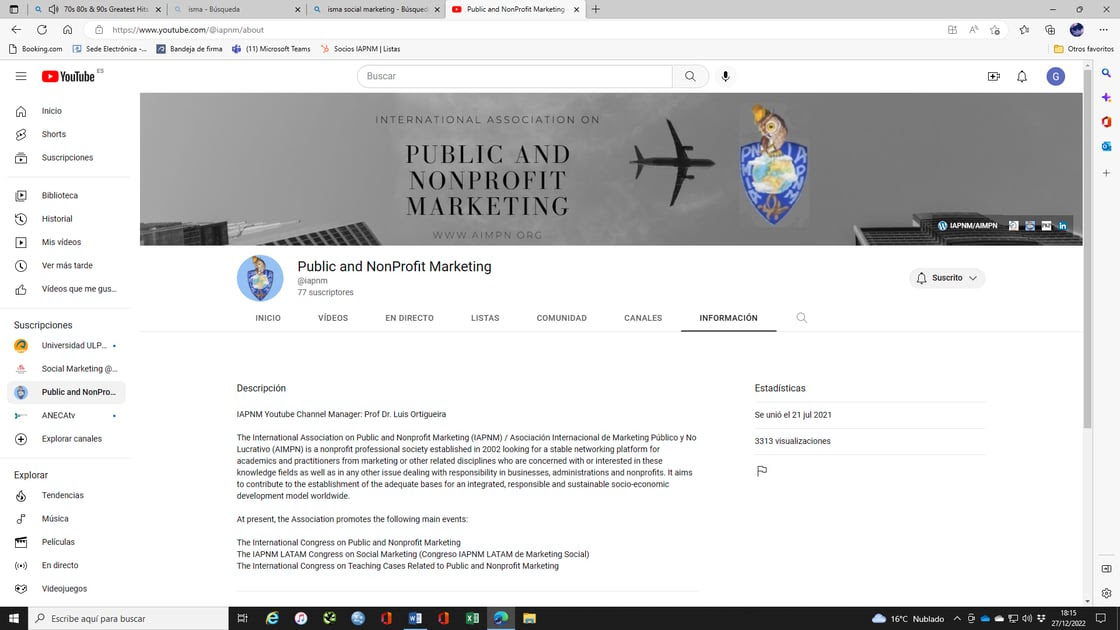Image resolution: width=1120 pixels, height=630 pixels.
Task: Click the Windows taskbar search box
Action: point(128,619)
